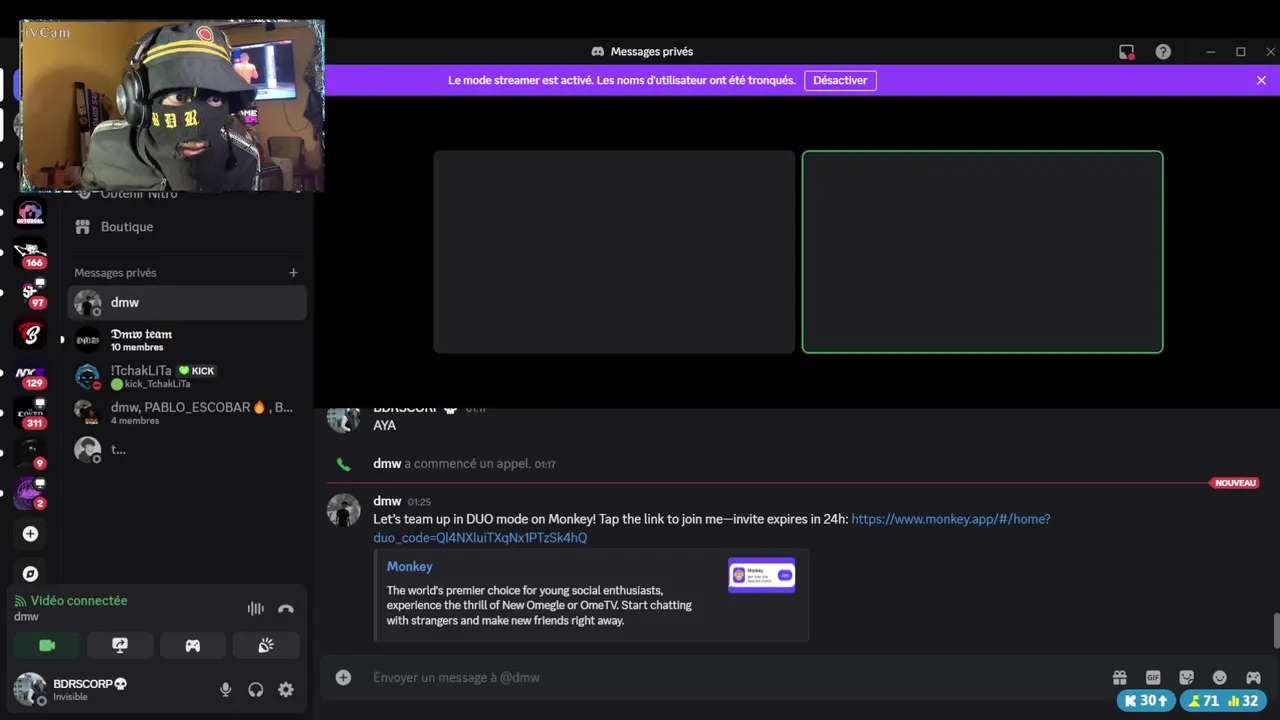
Task: Click the iVCam webcam overlay window
Action: point(172,105)
